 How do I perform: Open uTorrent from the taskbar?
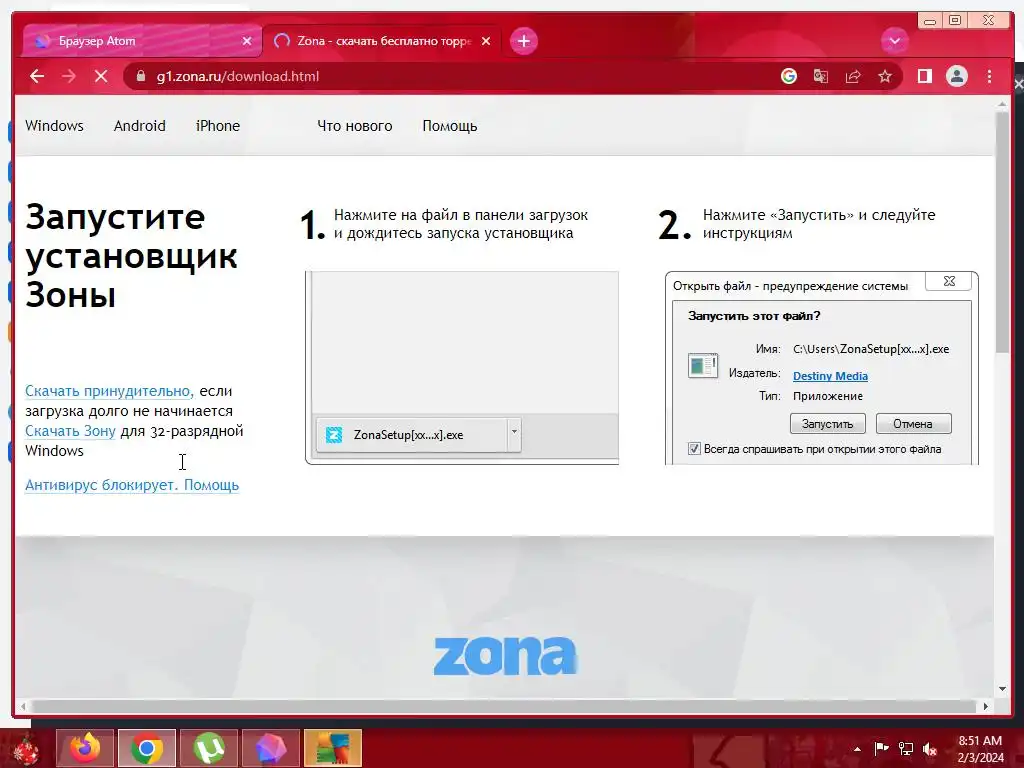[208, 748]
